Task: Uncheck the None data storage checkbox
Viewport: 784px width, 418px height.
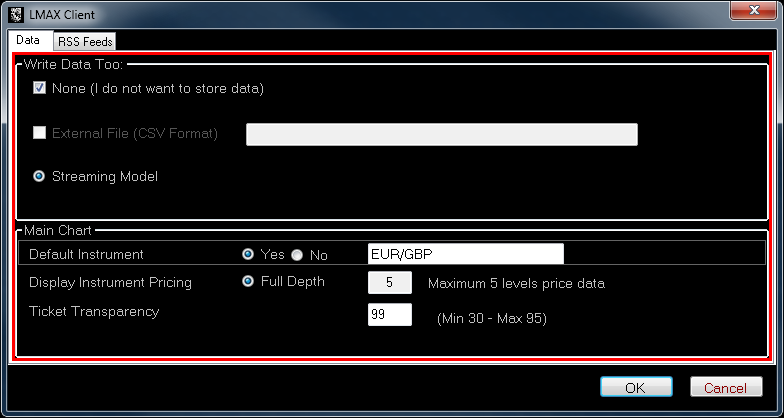Action: tap(40, 88)
